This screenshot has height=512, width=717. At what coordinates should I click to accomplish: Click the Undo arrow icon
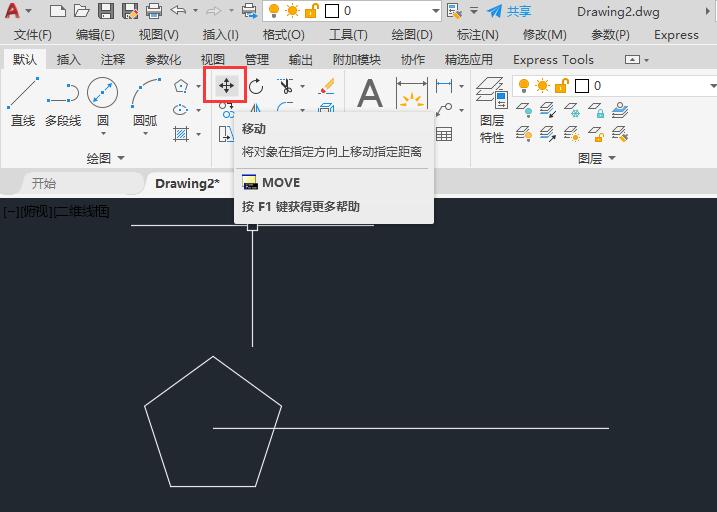pyautogui.click(x=178, y=10)
